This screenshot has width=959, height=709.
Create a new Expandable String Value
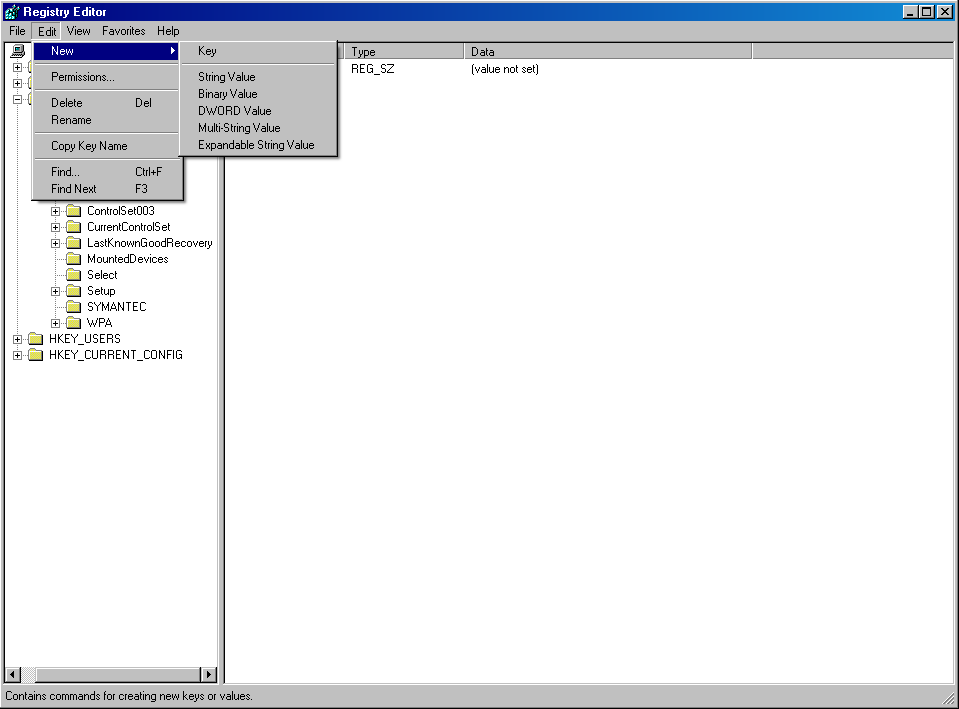(x=258, y=145)
